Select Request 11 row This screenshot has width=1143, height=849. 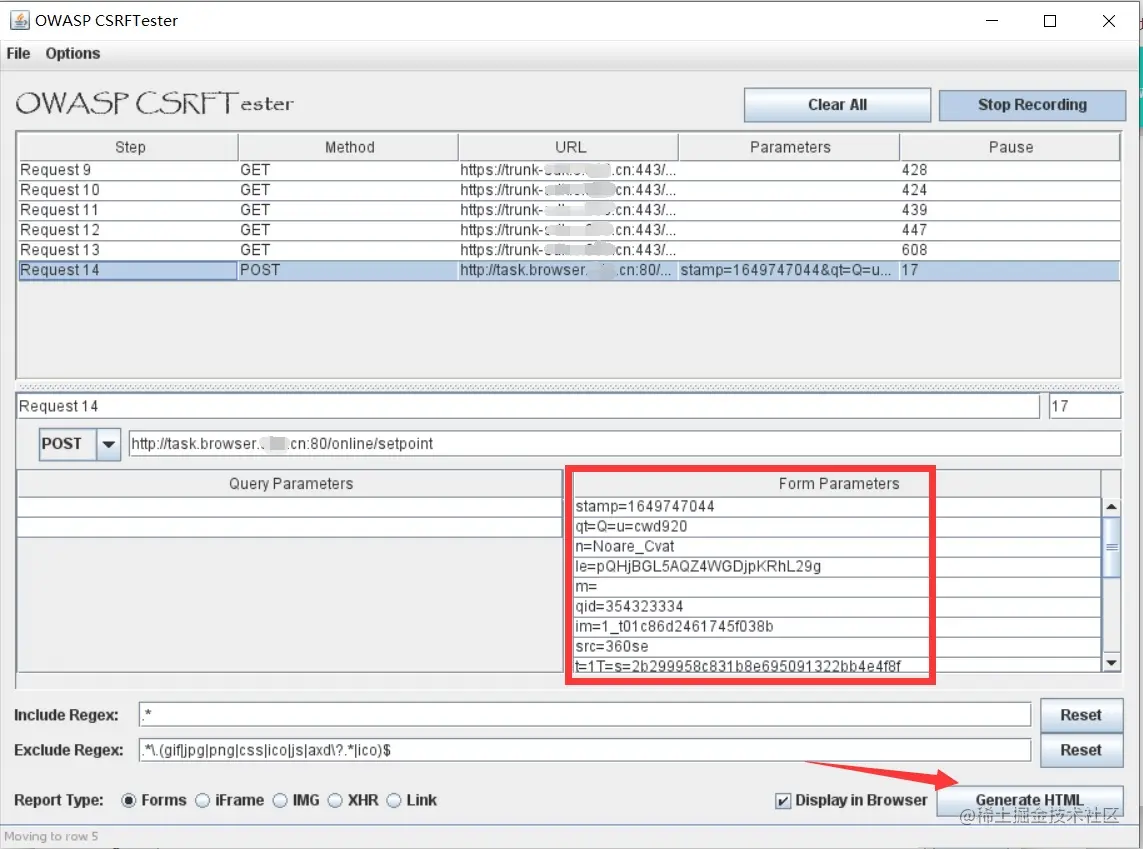pos(569,210)
